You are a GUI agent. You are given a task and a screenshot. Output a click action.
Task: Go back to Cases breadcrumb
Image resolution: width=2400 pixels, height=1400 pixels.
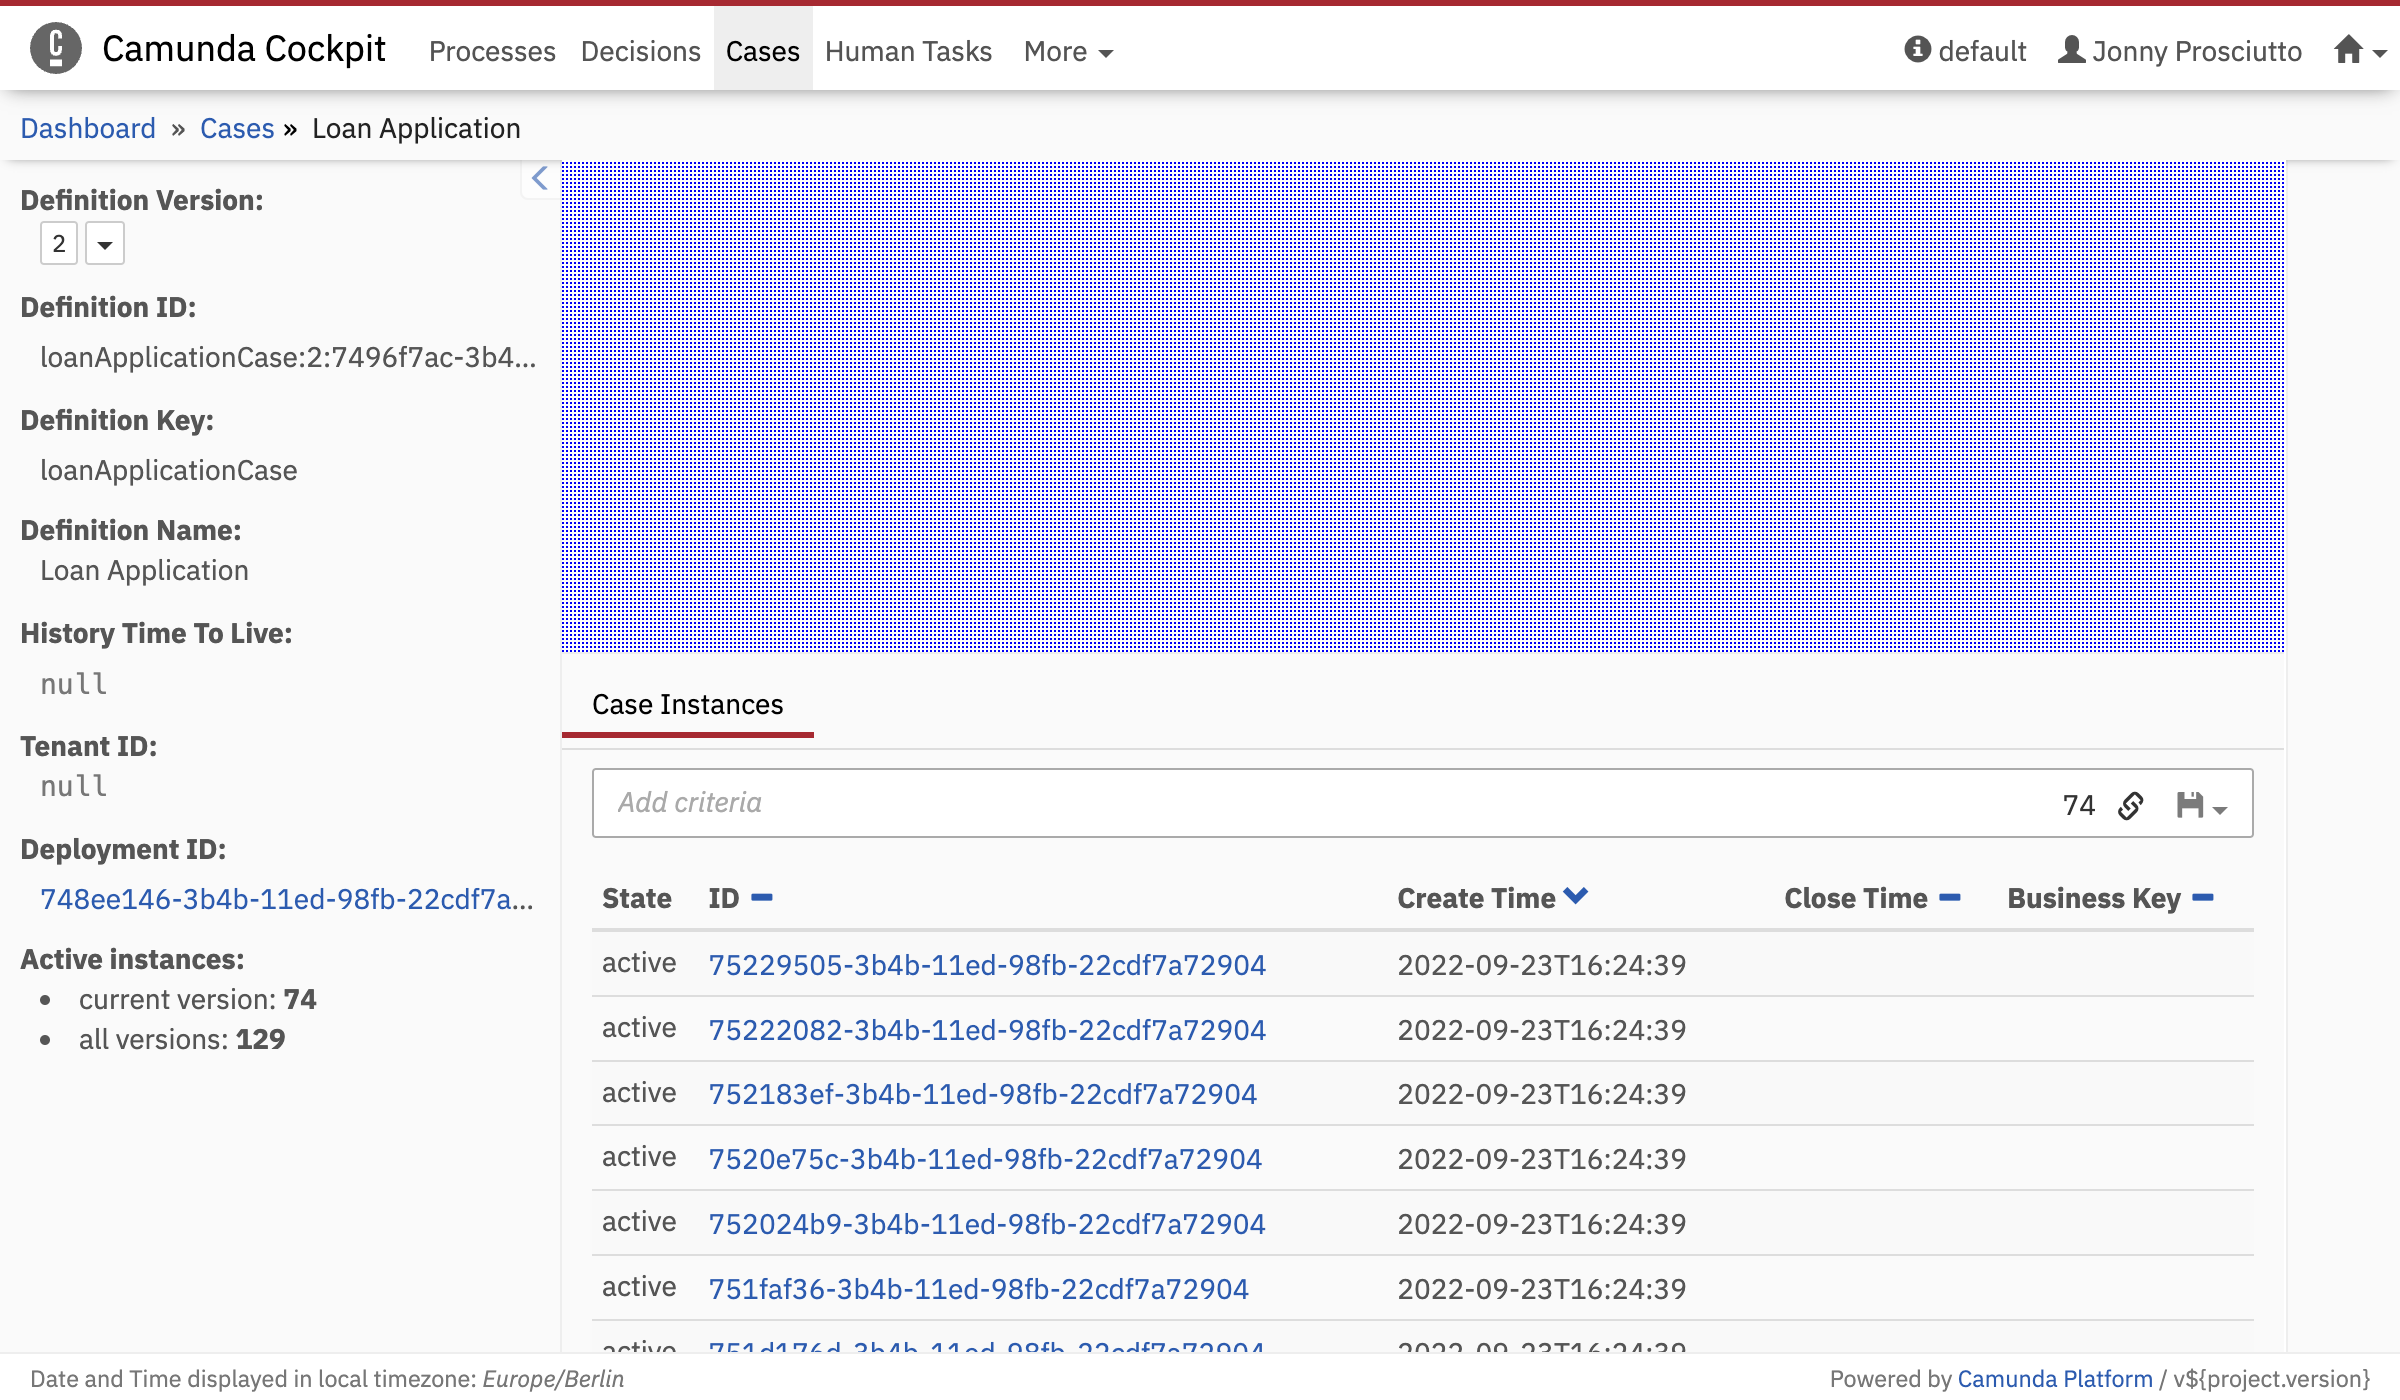[x=237, y=128]
